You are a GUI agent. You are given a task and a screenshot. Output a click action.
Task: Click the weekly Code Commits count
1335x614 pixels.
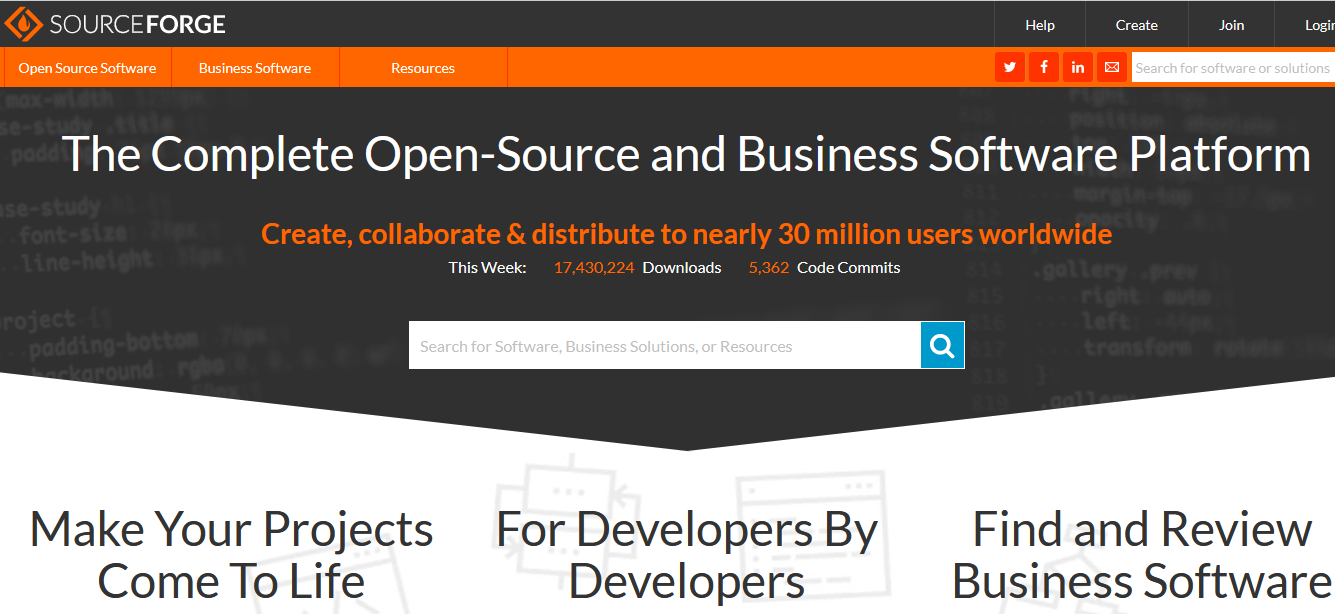(x=769, y=268)
